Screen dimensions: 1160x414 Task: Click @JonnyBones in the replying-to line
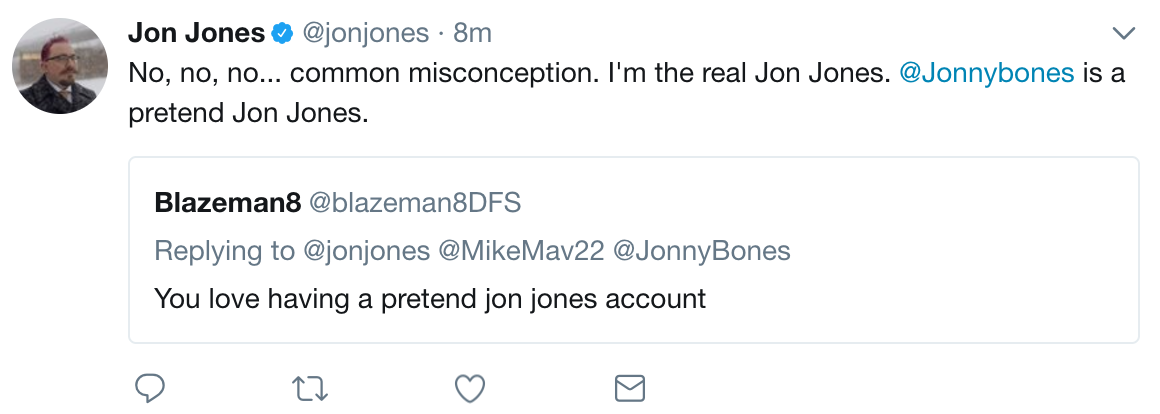(702, 251)
